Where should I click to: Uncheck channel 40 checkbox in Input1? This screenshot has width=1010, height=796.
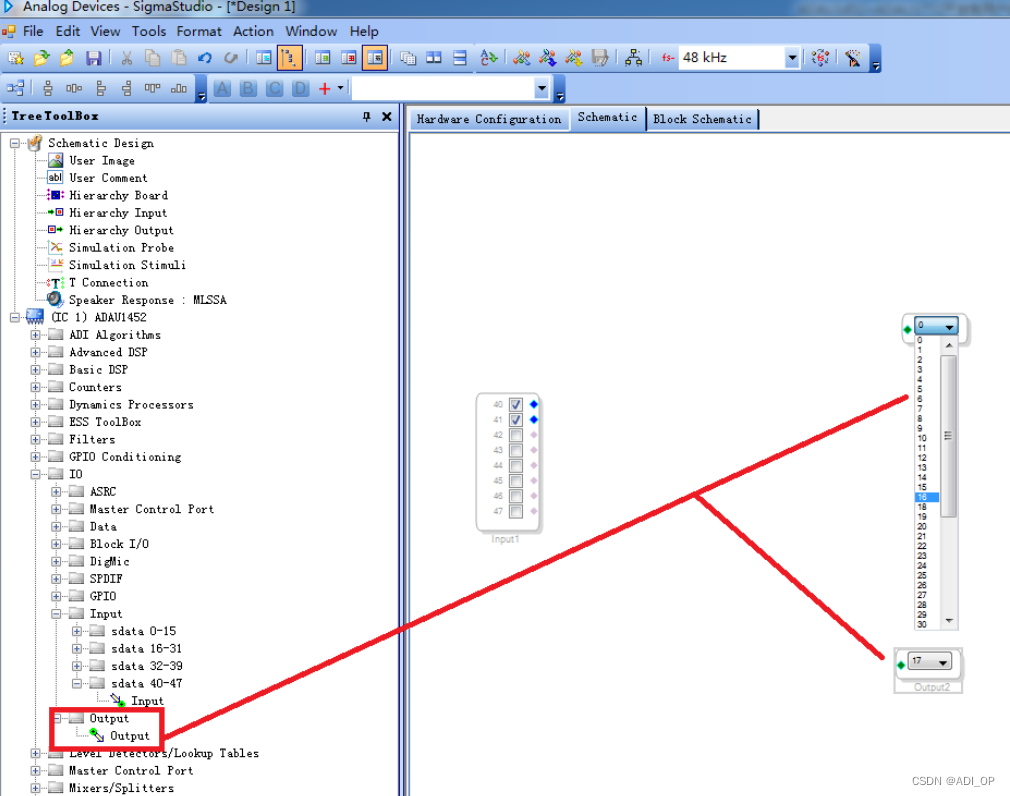(x=515, y=404)
